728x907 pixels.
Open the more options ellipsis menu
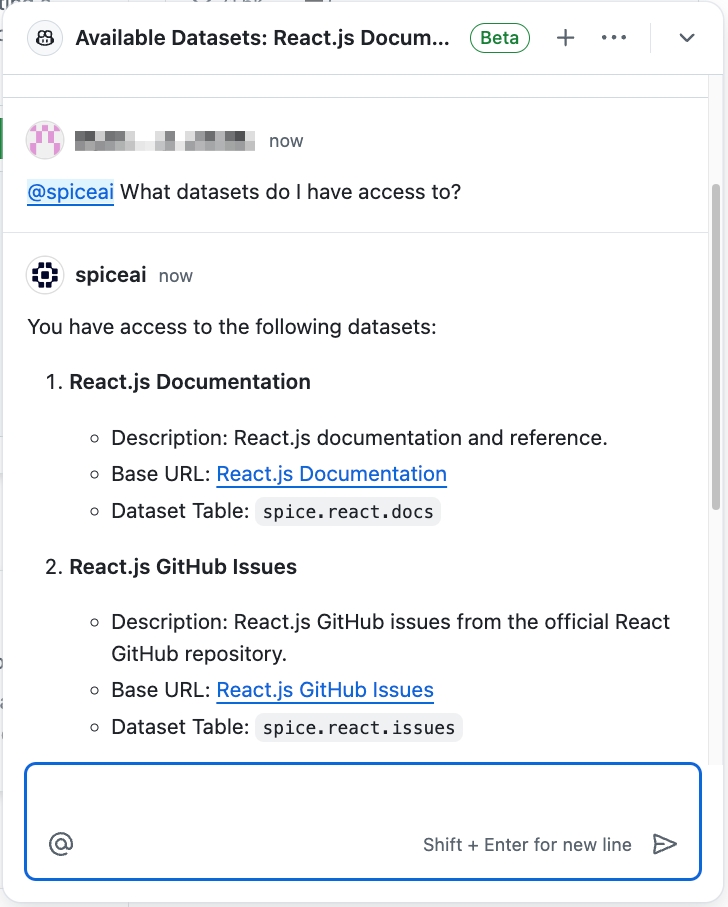tap(613, 38)
